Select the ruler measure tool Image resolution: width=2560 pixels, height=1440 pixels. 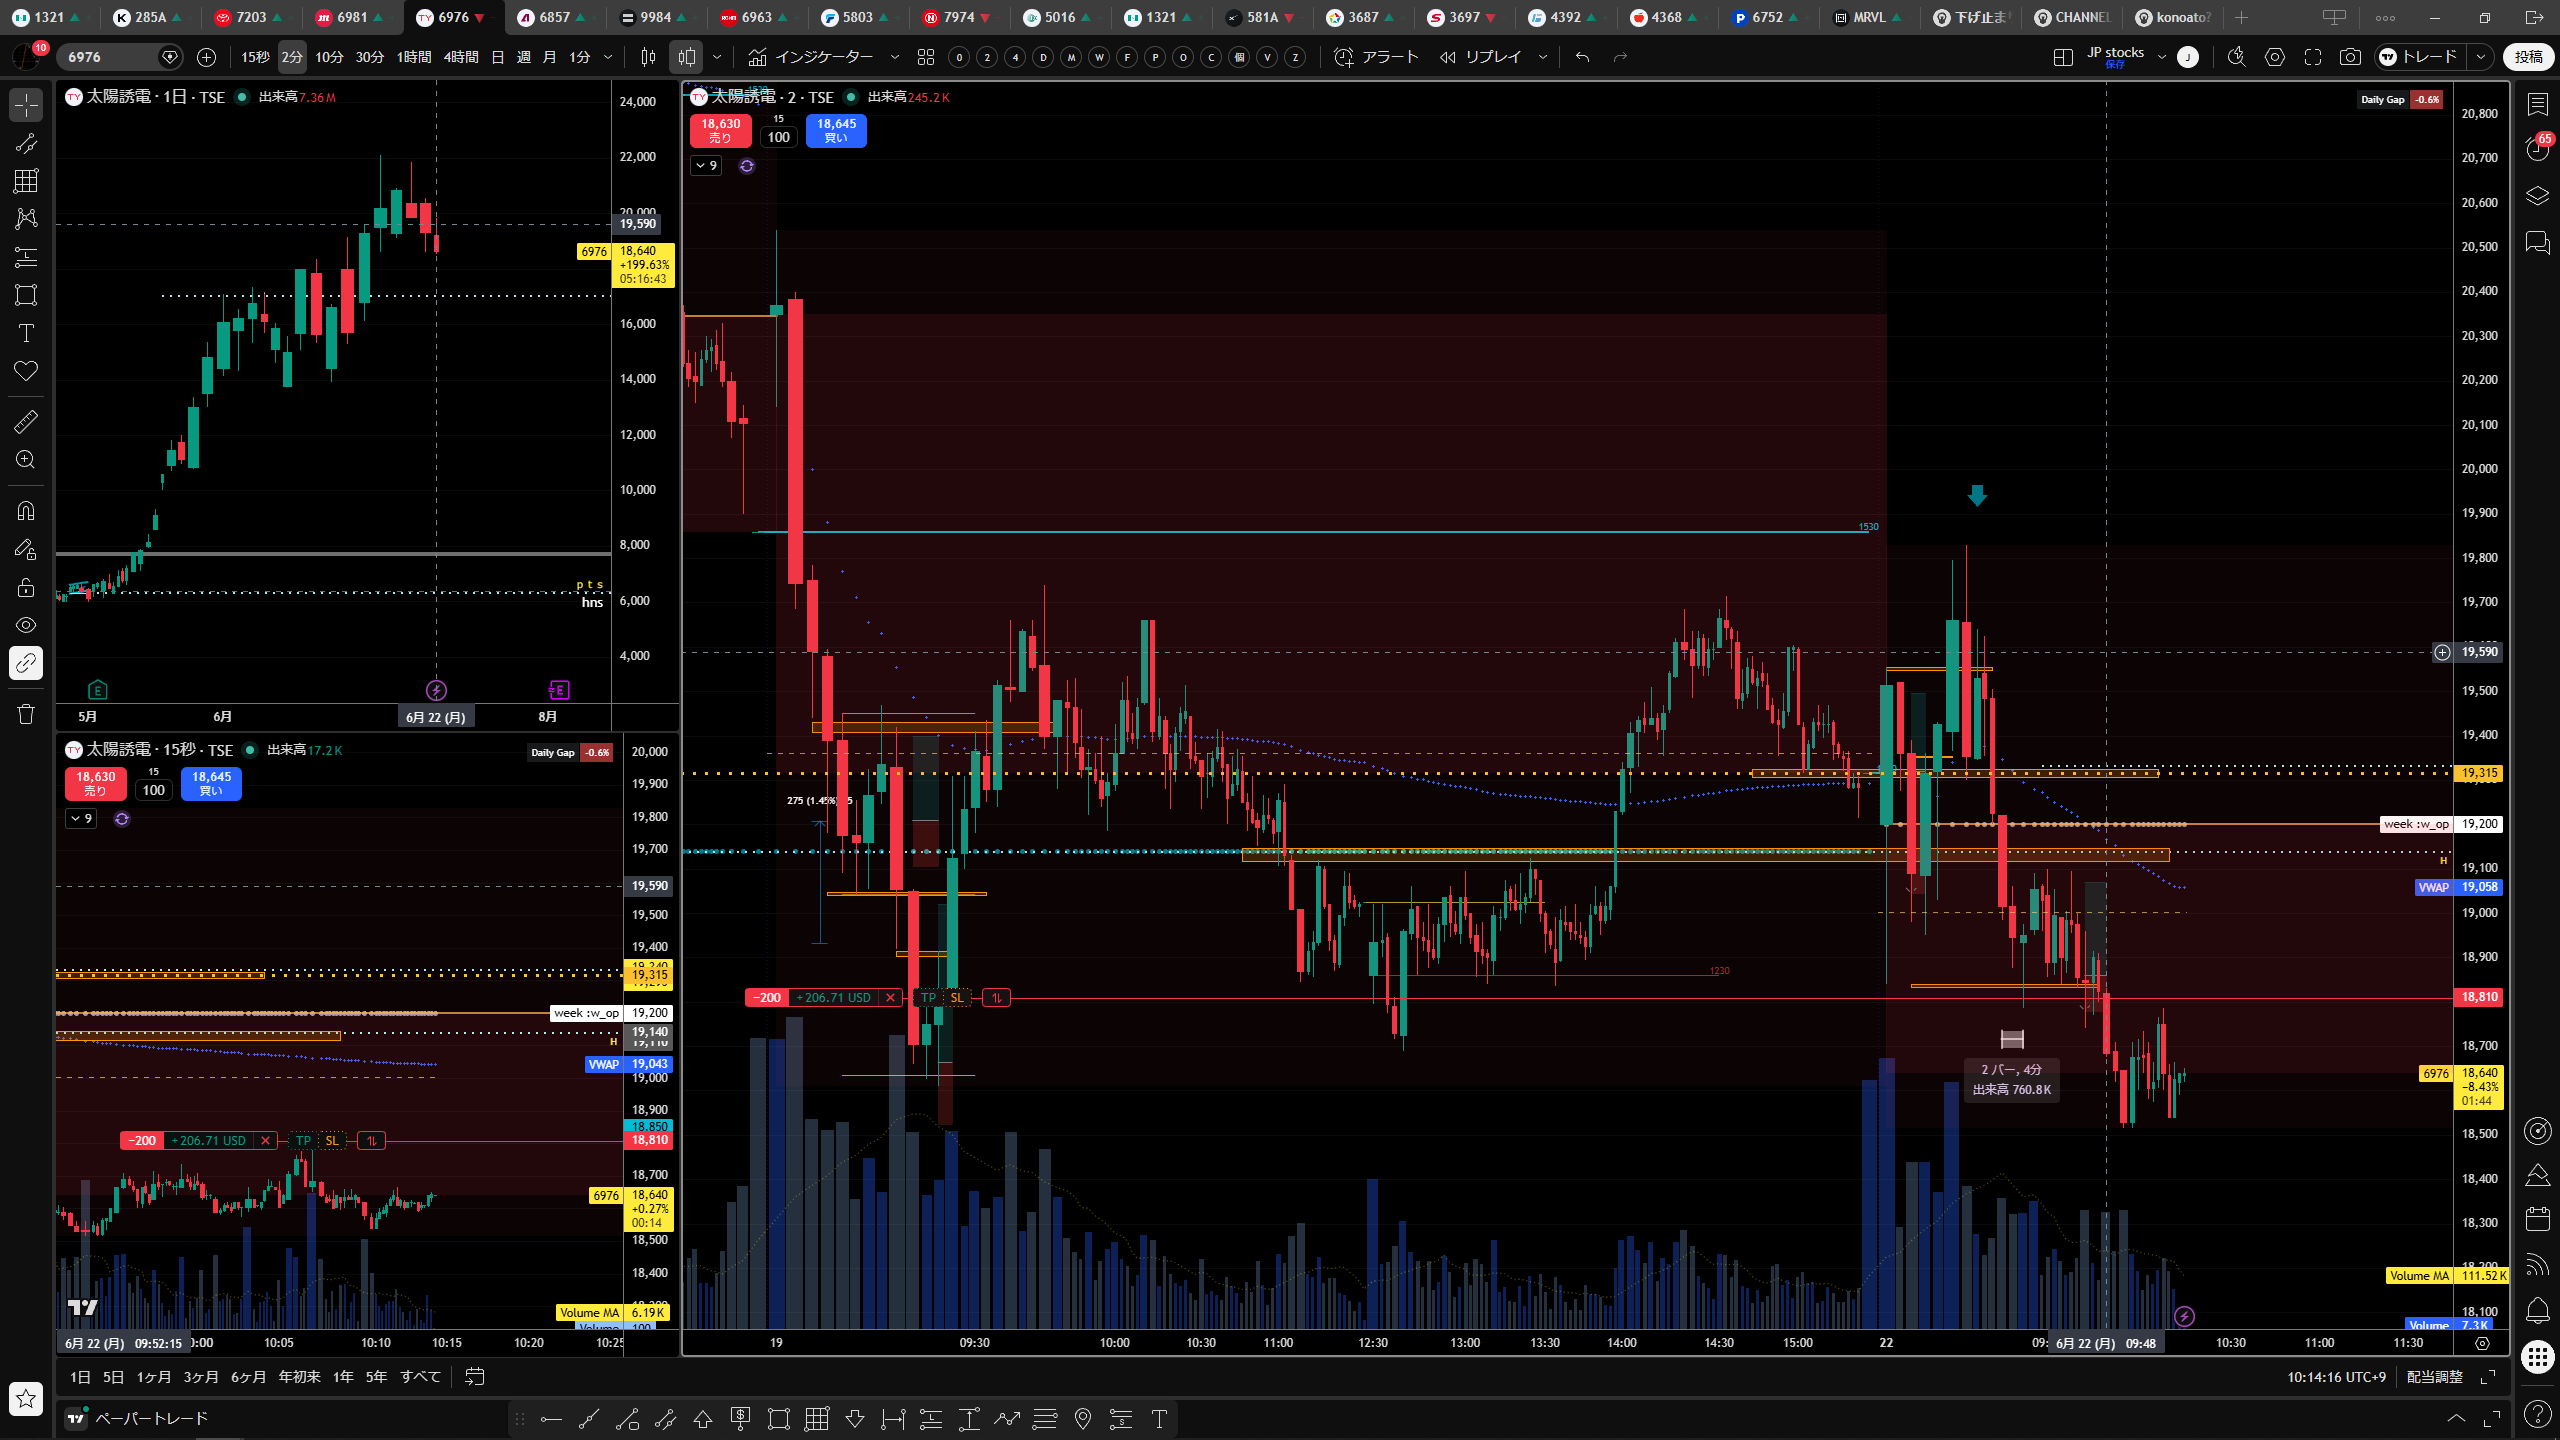tap(26, 421)
